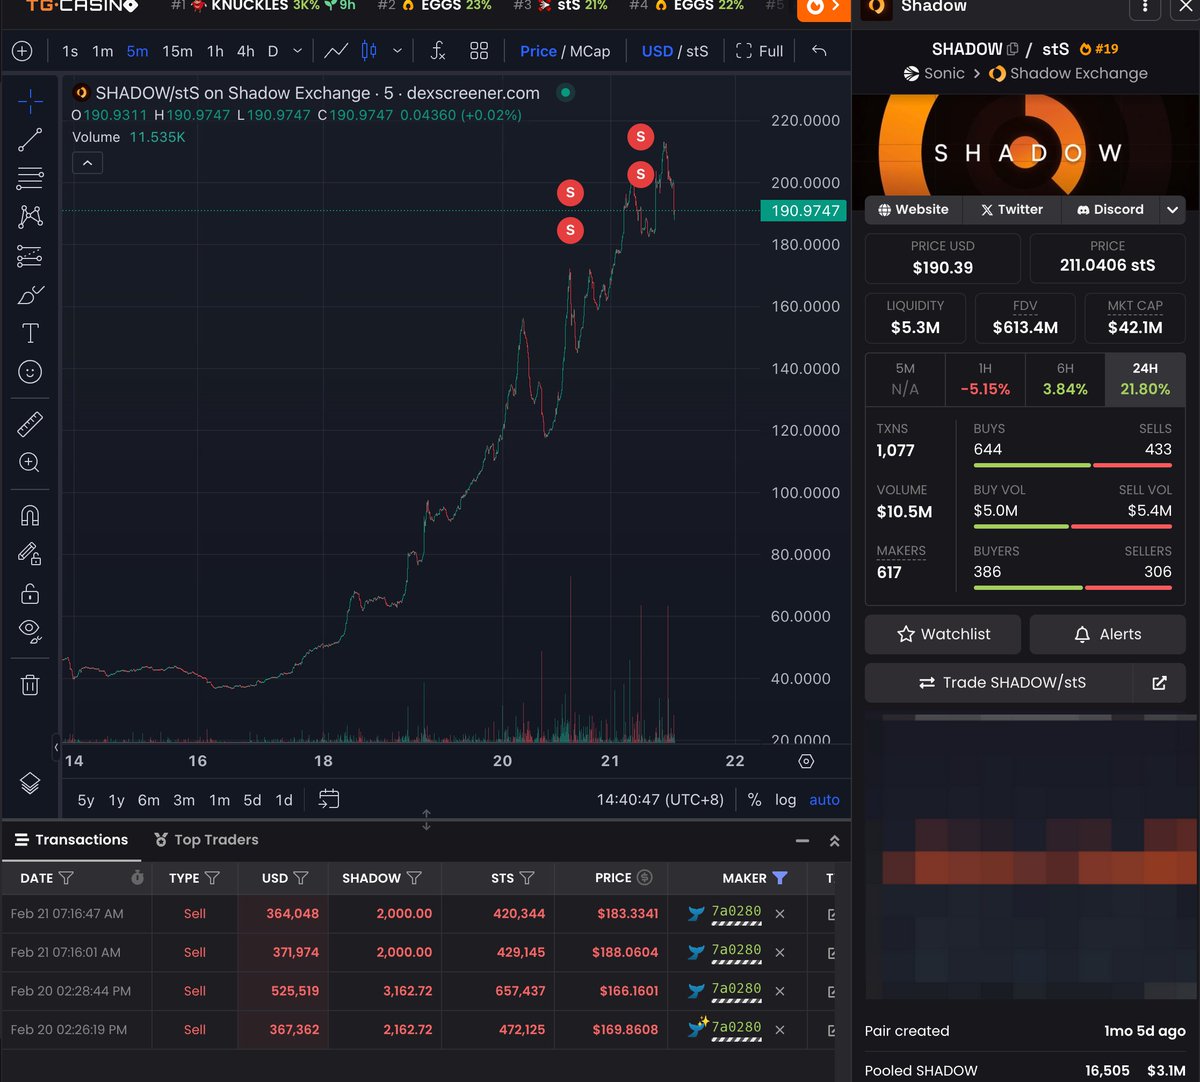1200x1082 pixels.
Task: Filter transactions by STS amount
Action: 527,878
